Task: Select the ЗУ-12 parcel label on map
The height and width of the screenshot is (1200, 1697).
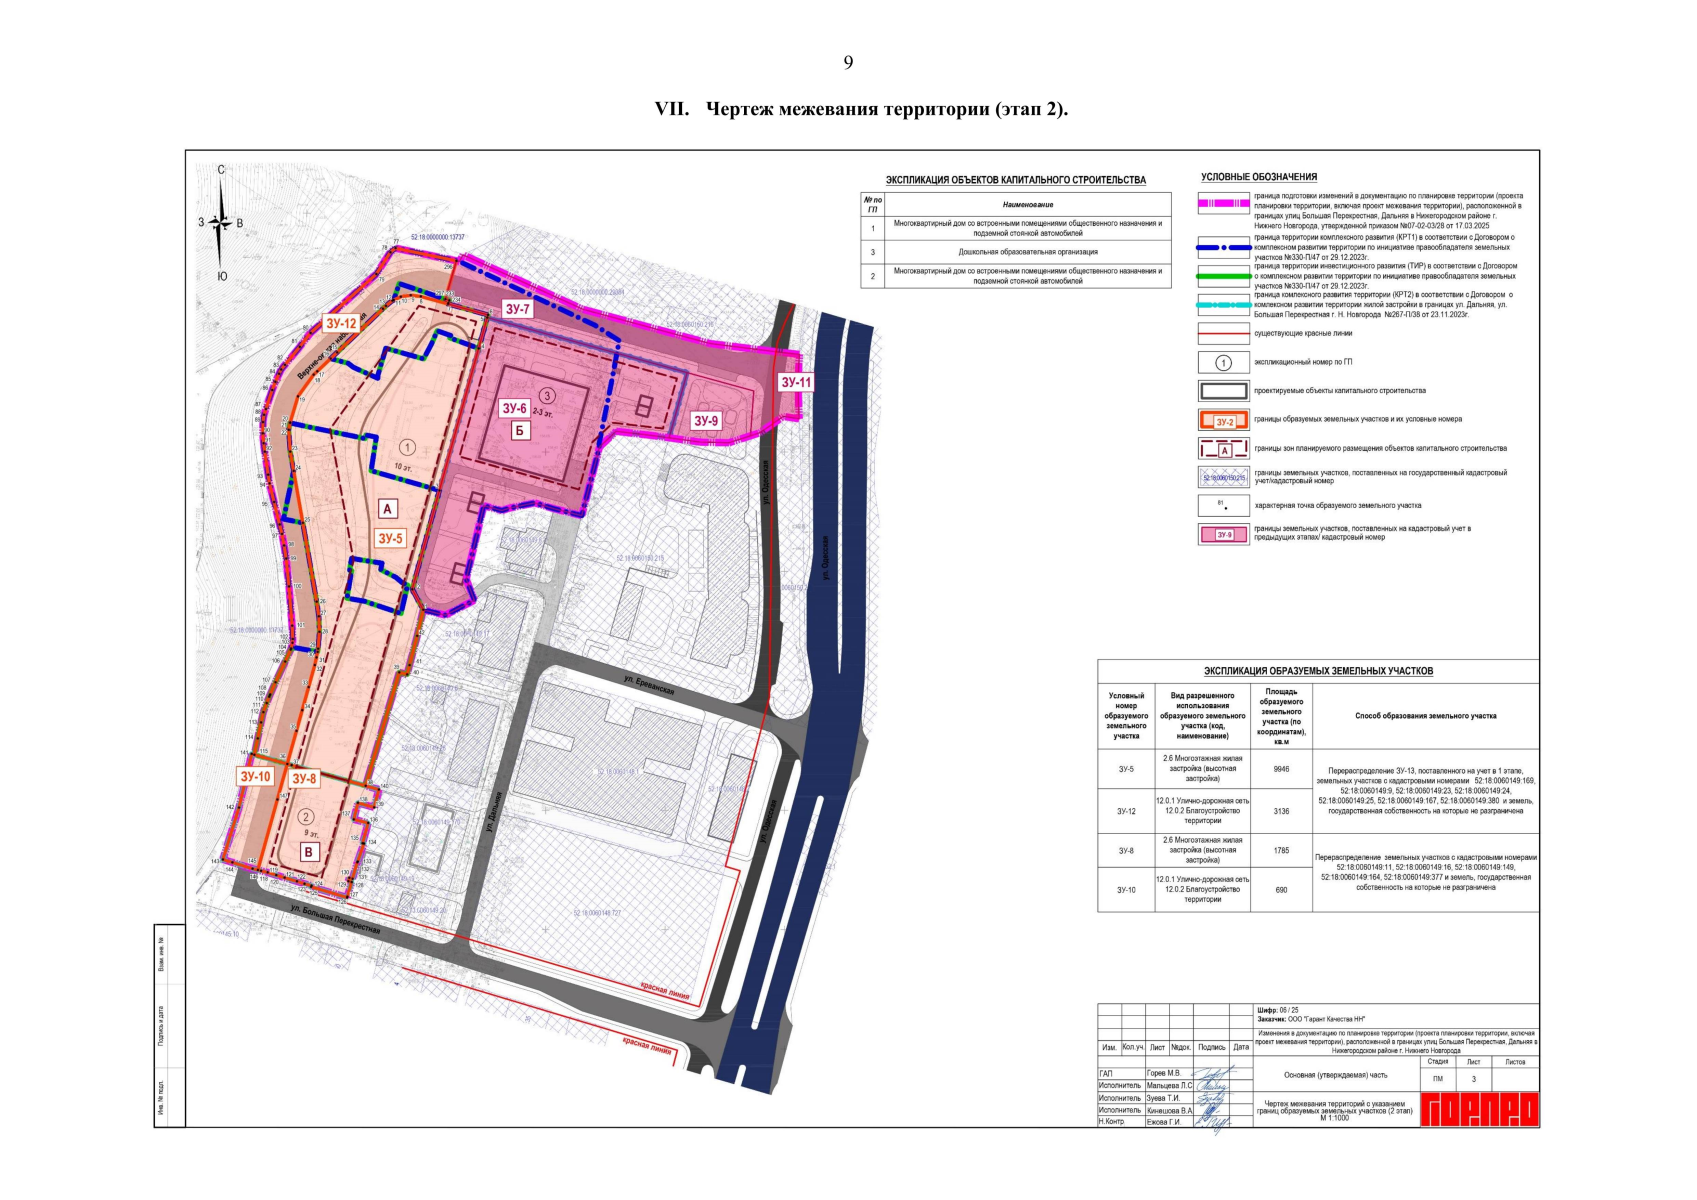Action: point(340,323)
